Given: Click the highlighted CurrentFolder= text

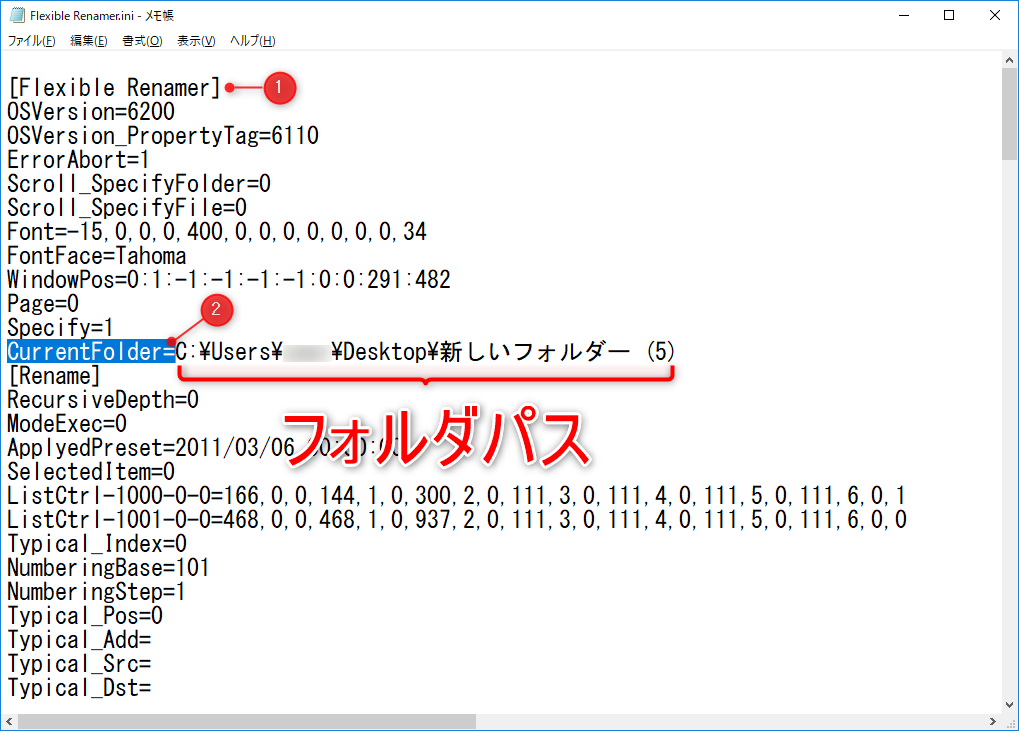Looking at the screenshot, I should pyautogui.click(x=91, y=352).
